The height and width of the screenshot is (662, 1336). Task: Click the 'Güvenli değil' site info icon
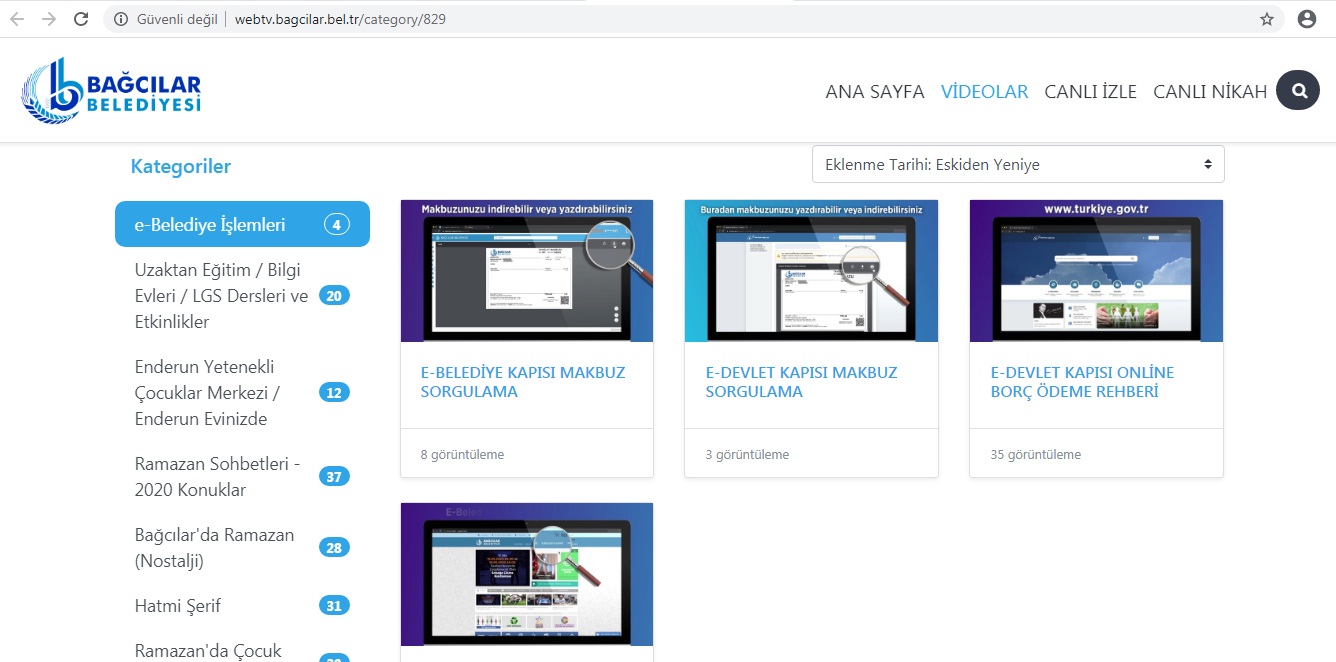121,19
